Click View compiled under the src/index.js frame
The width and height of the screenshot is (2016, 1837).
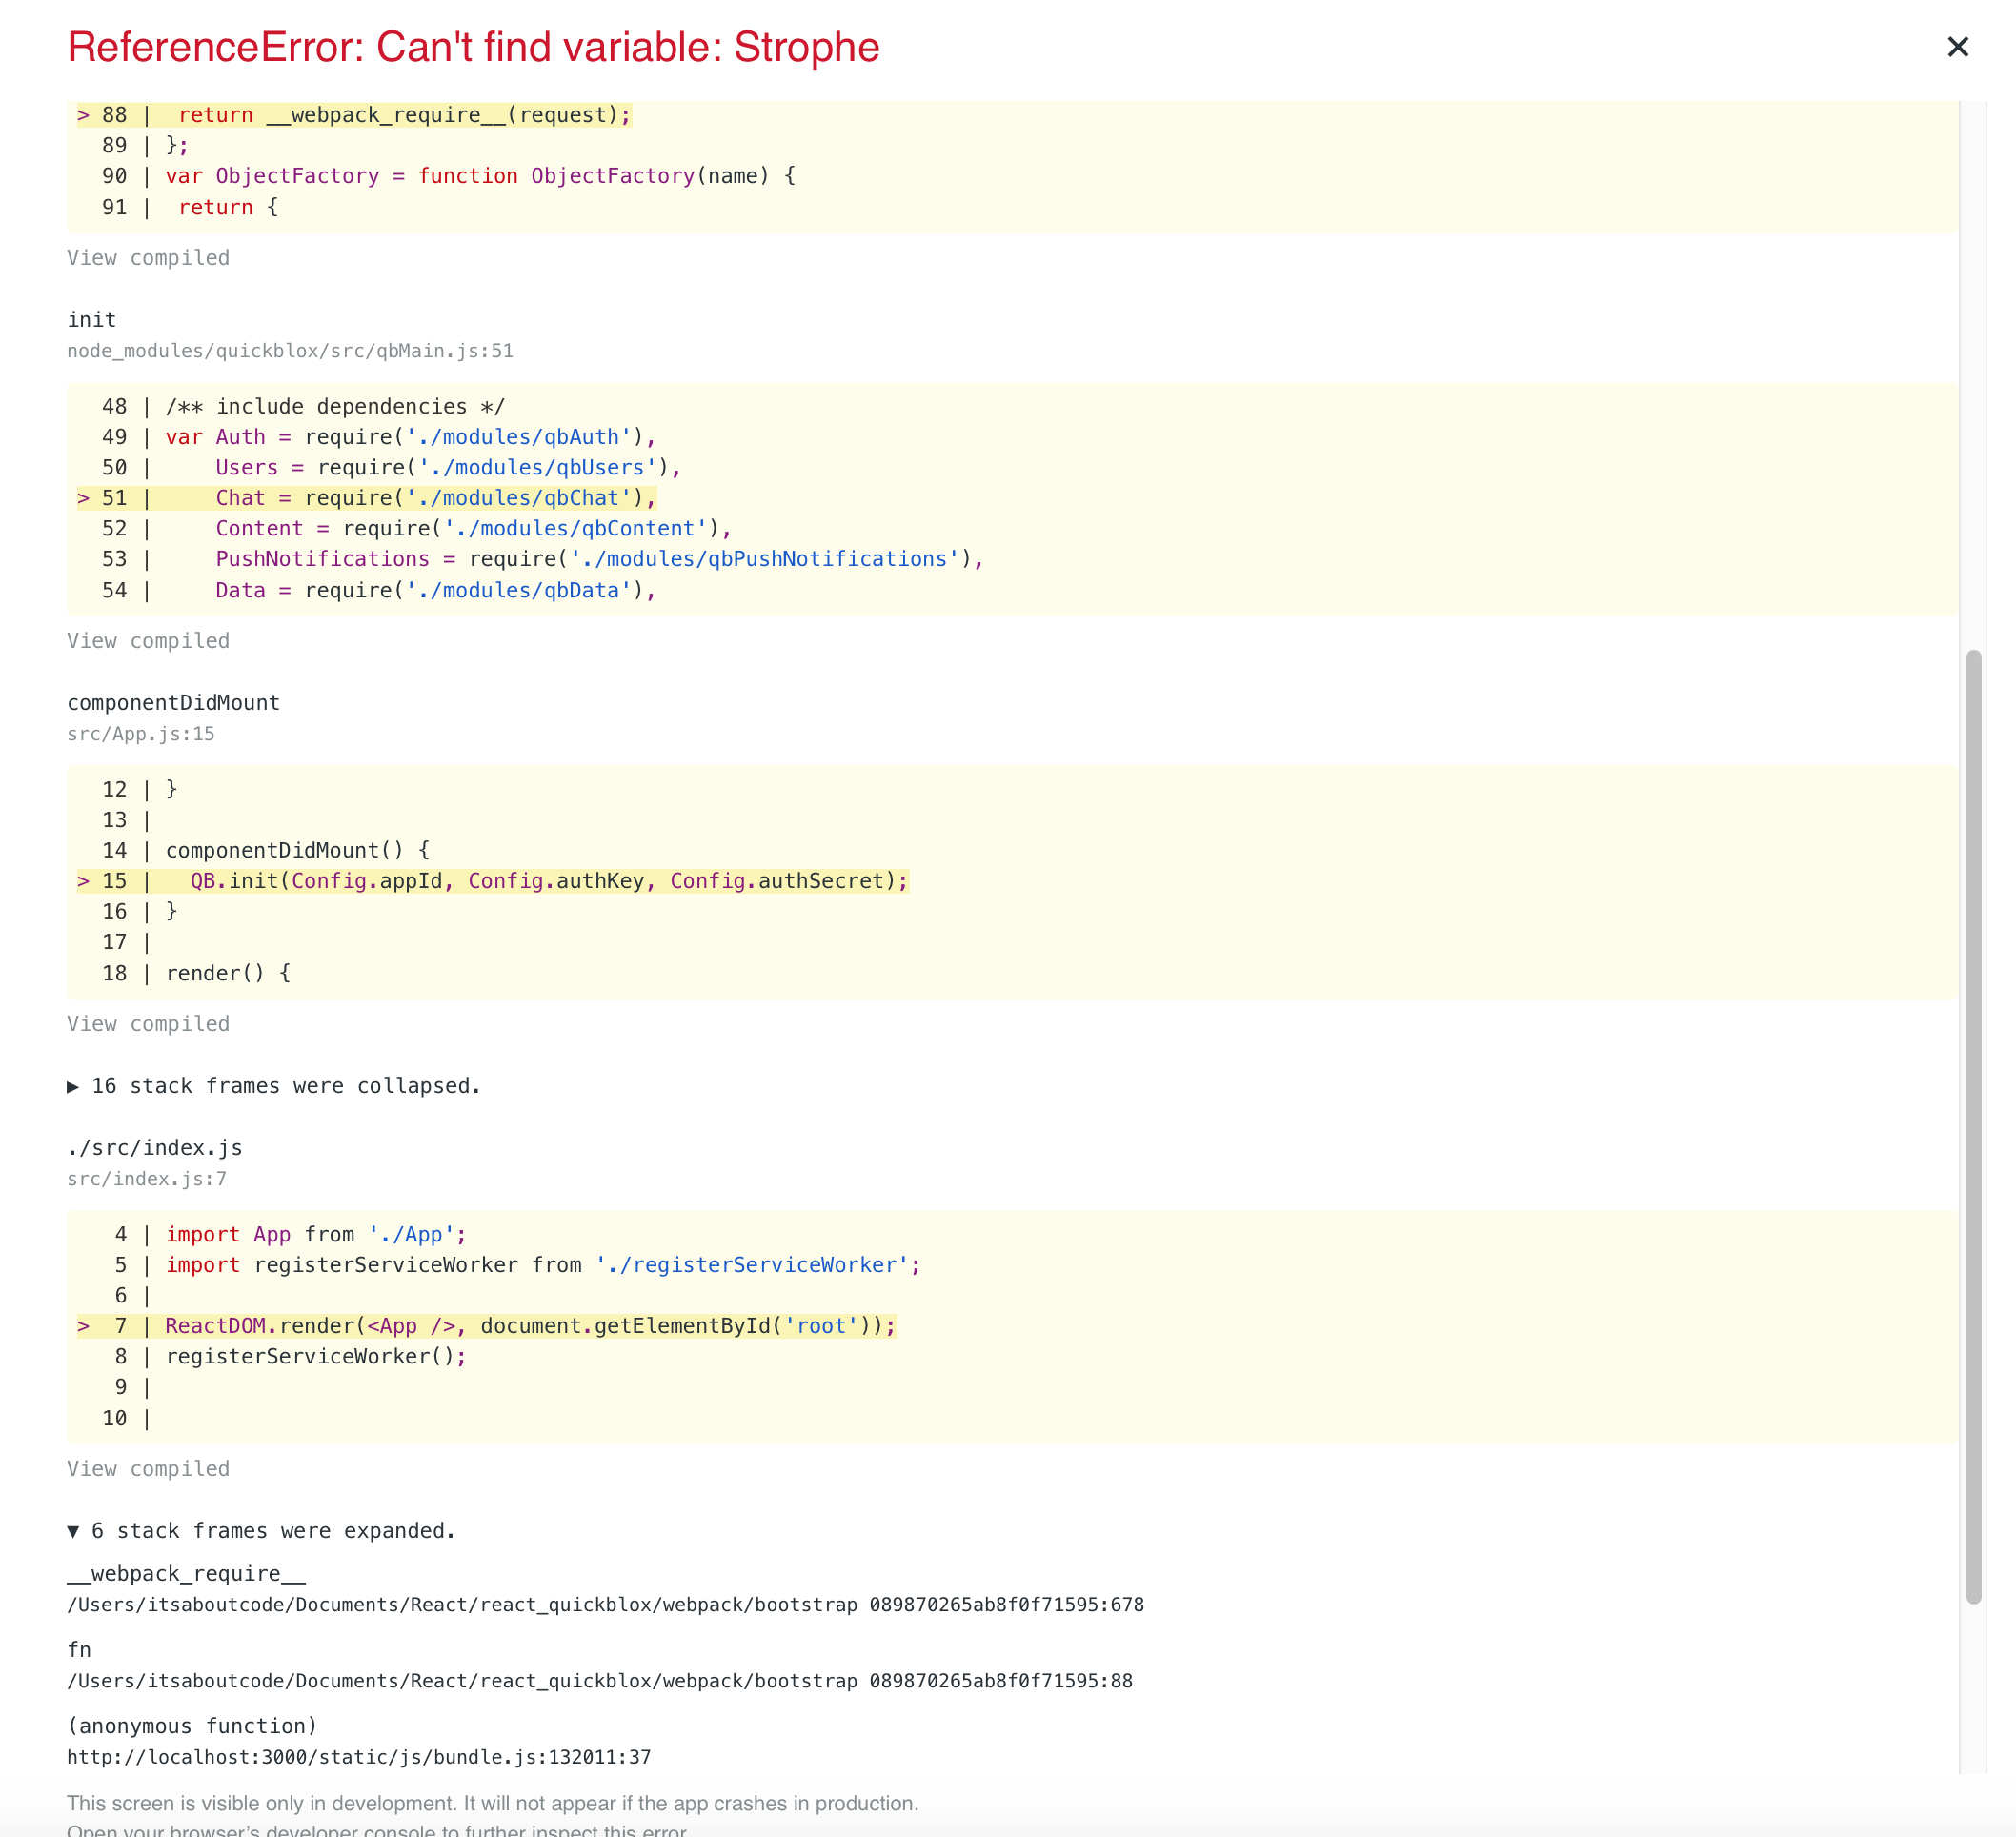pos(148,1469)
